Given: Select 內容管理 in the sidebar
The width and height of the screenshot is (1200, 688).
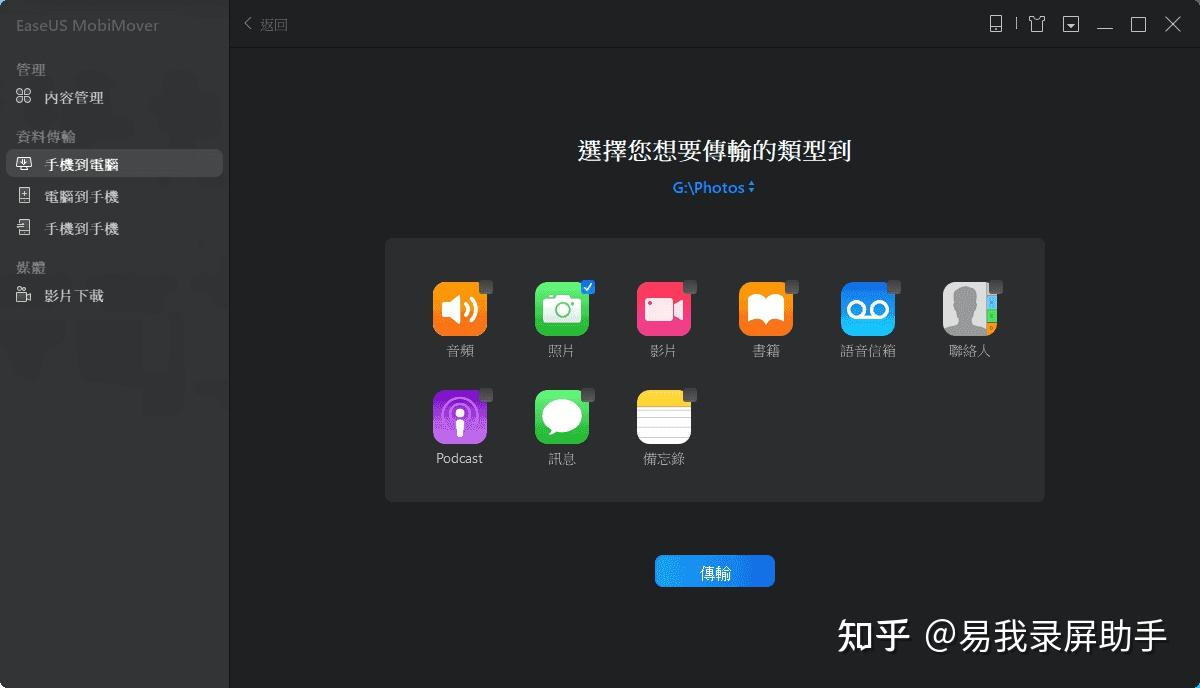Looking at the screenshot, I should [114, 97].
